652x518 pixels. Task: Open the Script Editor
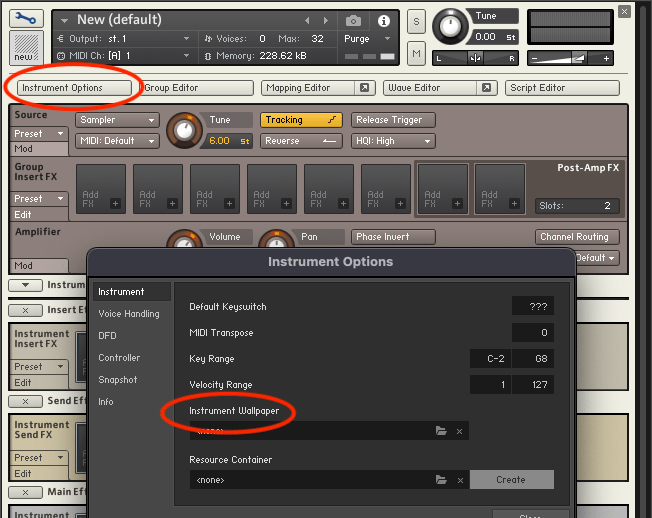[x=562, y=88]
